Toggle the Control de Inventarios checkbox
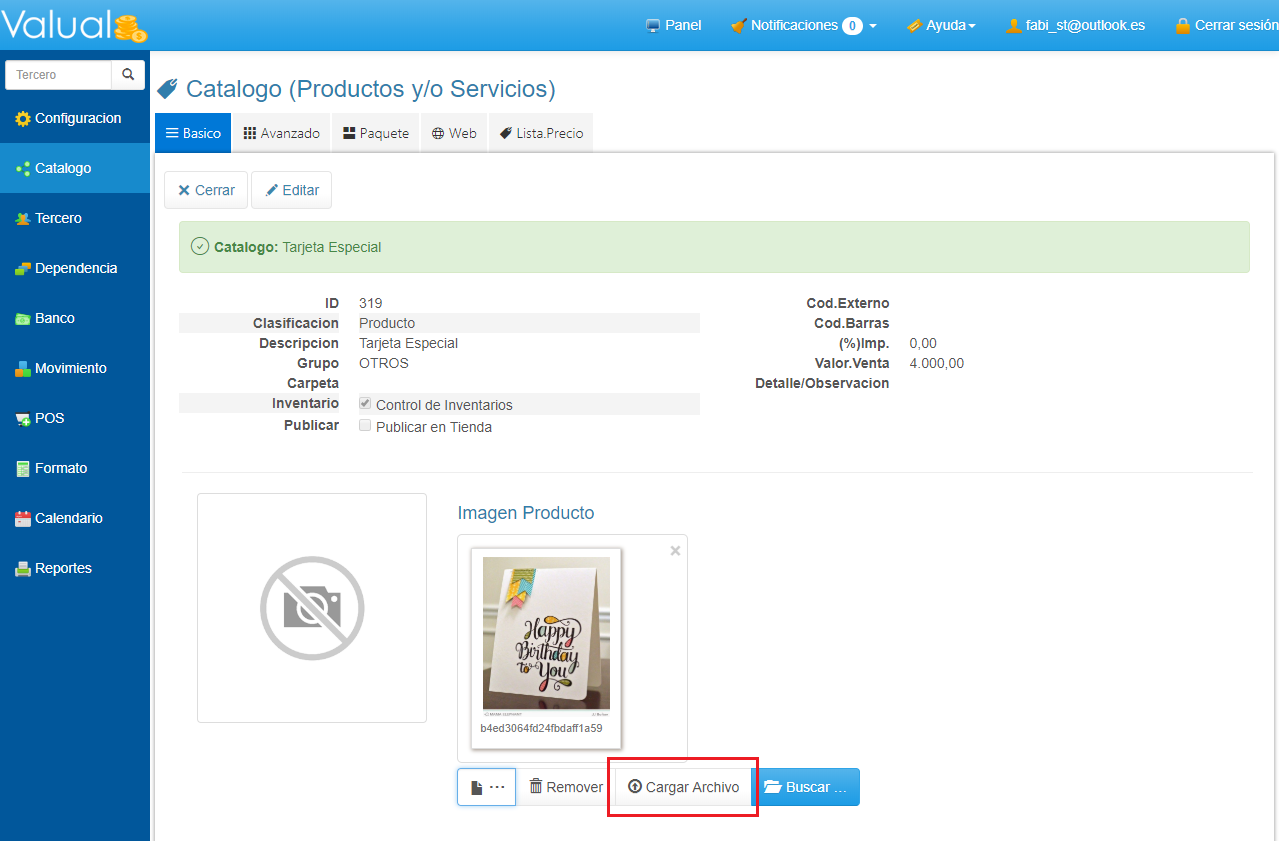1279x841 pixels. click(365, 403)
